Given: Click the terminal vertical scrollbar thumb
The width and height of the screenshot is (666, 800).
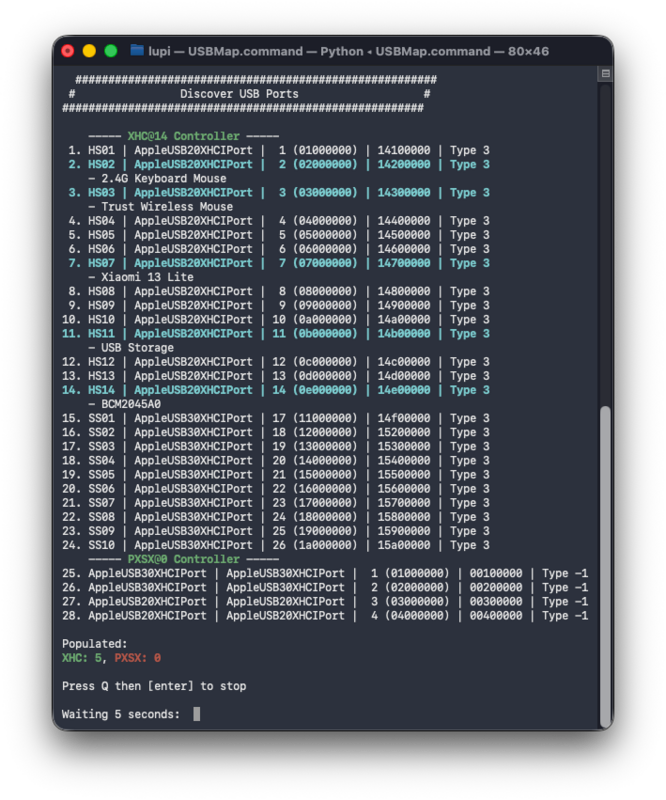Looking at the screenshot, I should [x=605, y=566].
